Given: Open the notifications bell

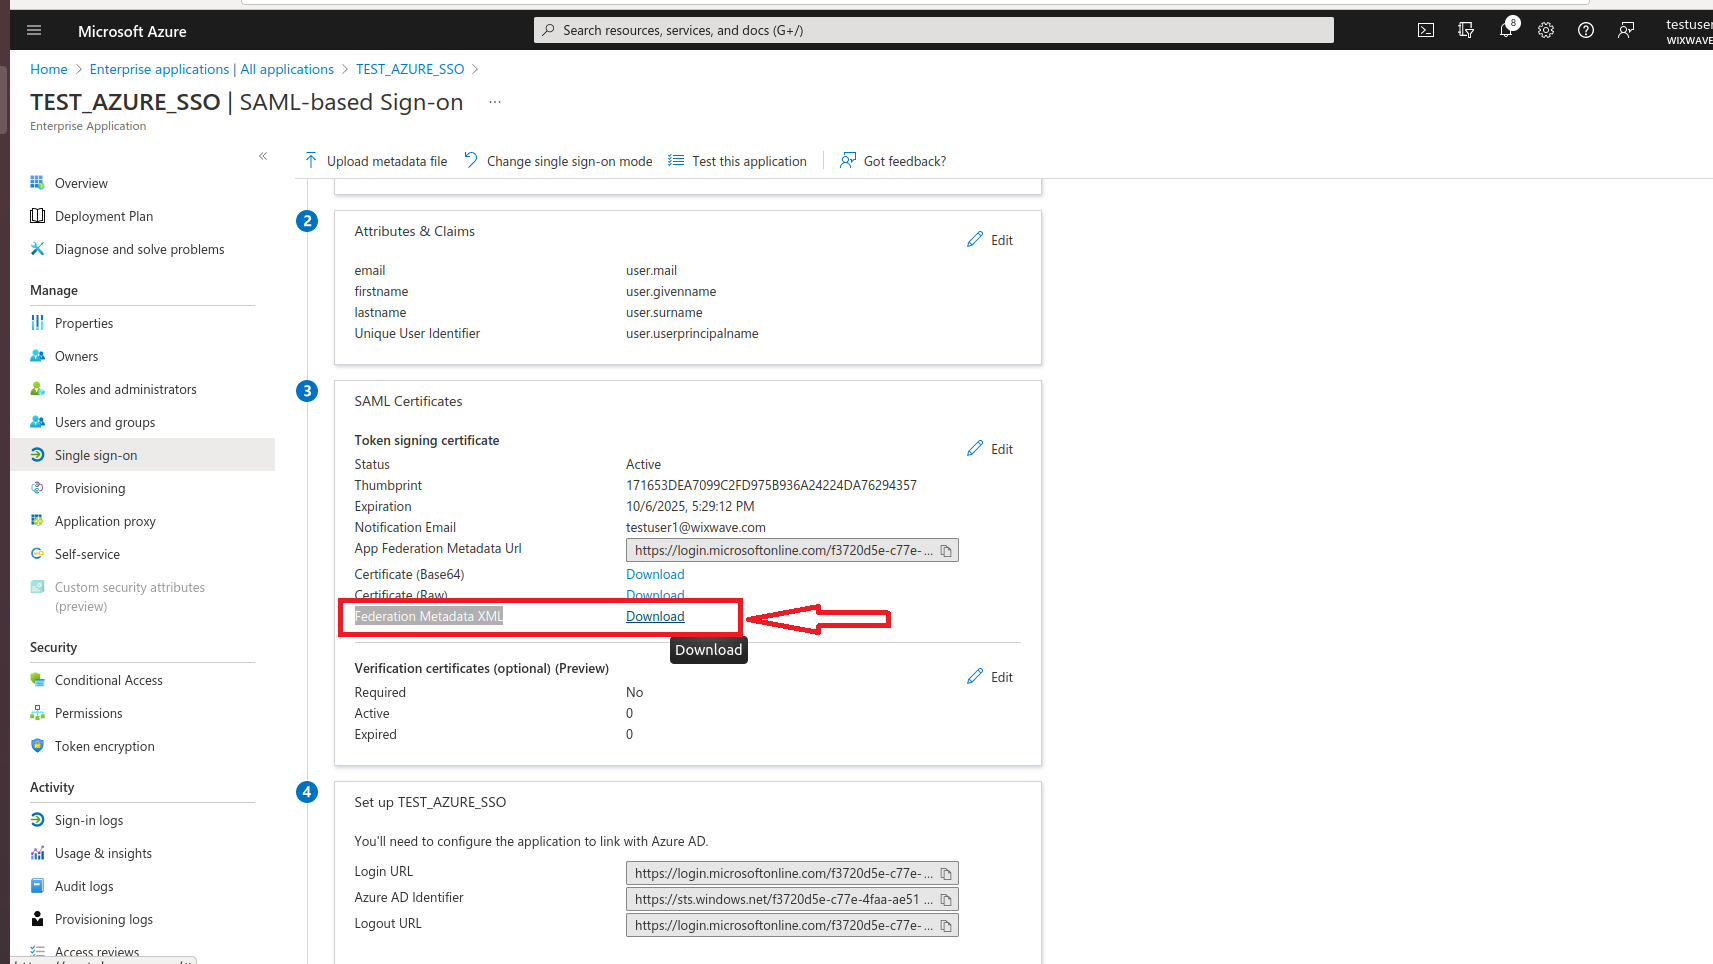Looking at the screenshot, I should click(x=1506, y=30).
